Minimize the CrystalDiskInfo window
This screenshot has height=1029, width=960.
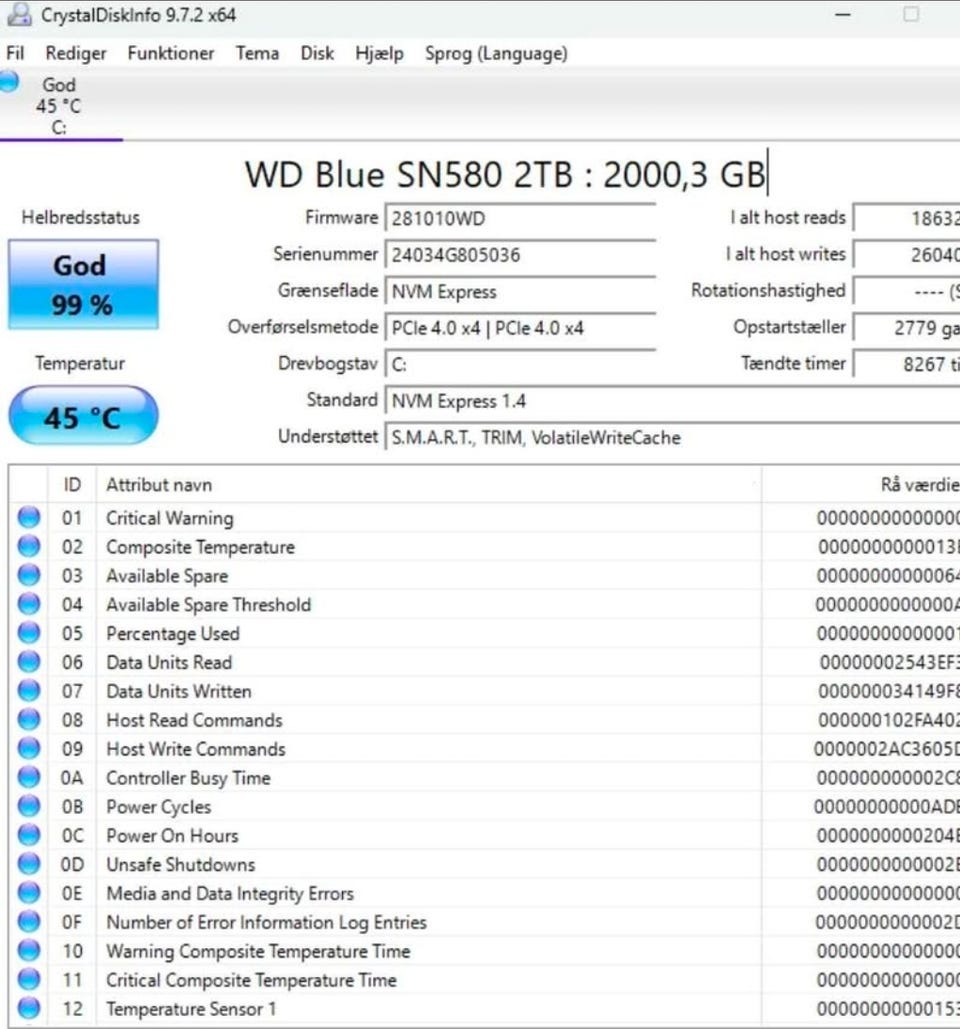click(843, 16)
